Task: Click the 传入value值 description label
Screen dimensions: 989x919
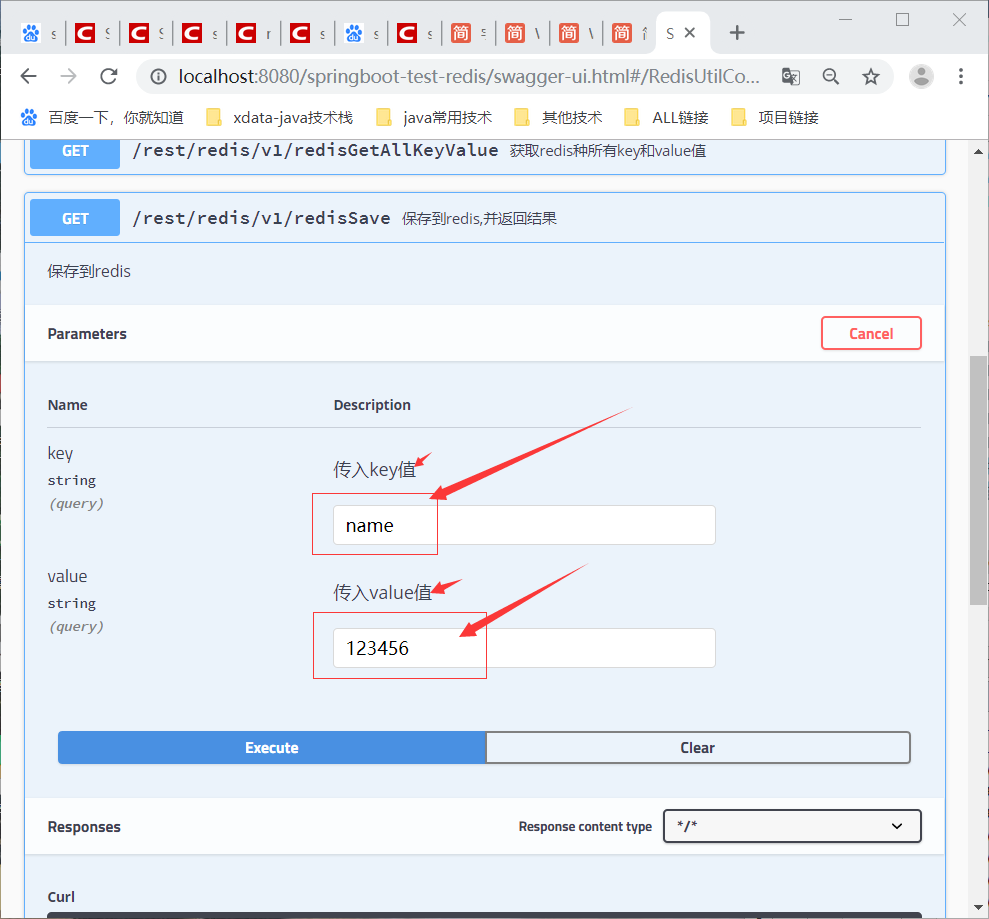Action: click(x=382, y=592)
